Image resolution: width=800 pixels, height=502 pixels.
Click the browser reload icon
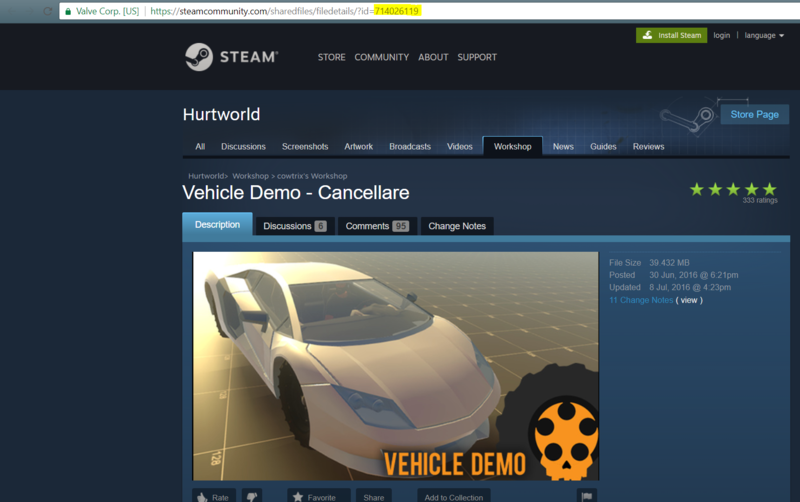pyautogui.click(x=47, y=11)
